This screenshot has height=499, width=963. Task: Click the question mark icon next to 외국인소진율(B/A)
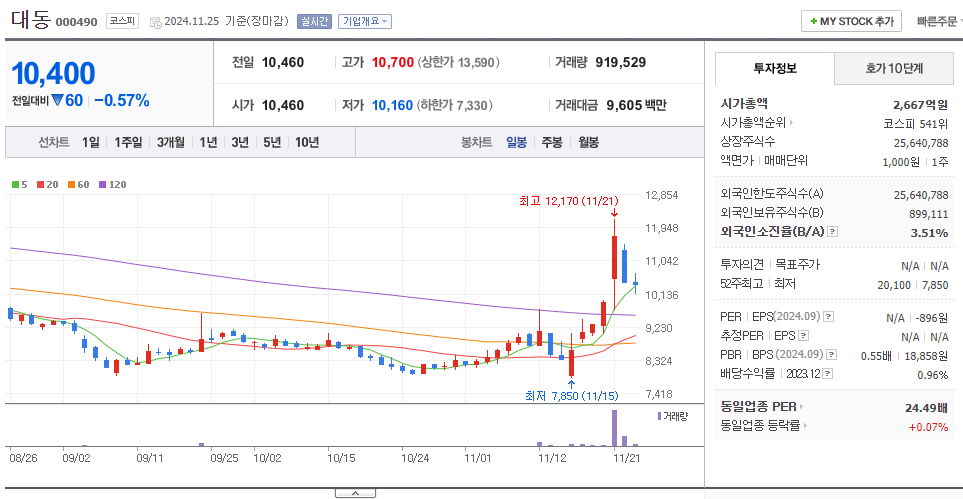coord(833,232)
